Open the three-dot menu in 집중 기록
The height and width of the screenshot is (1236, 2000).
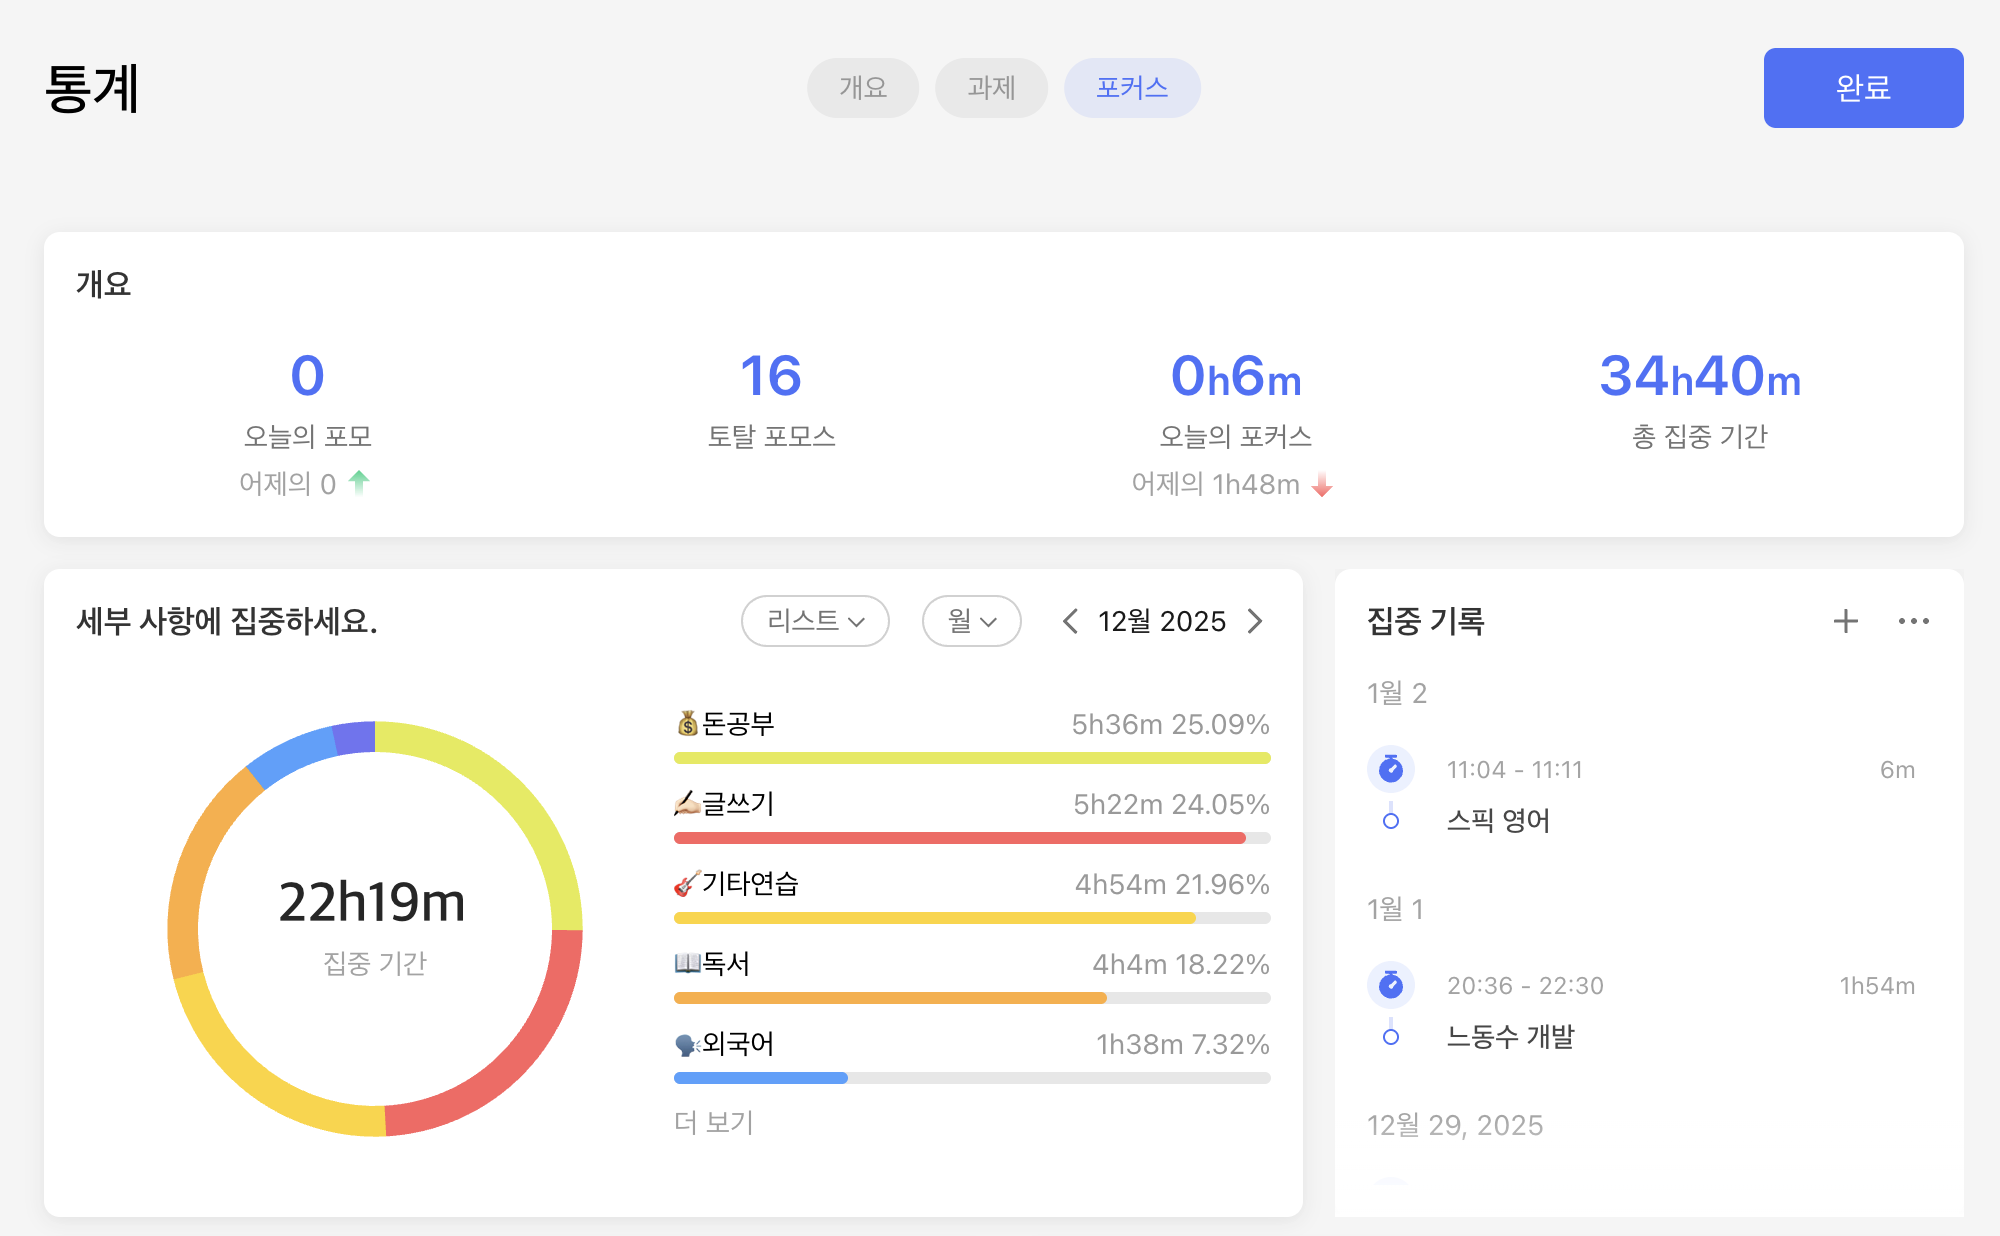(1913, 621)
